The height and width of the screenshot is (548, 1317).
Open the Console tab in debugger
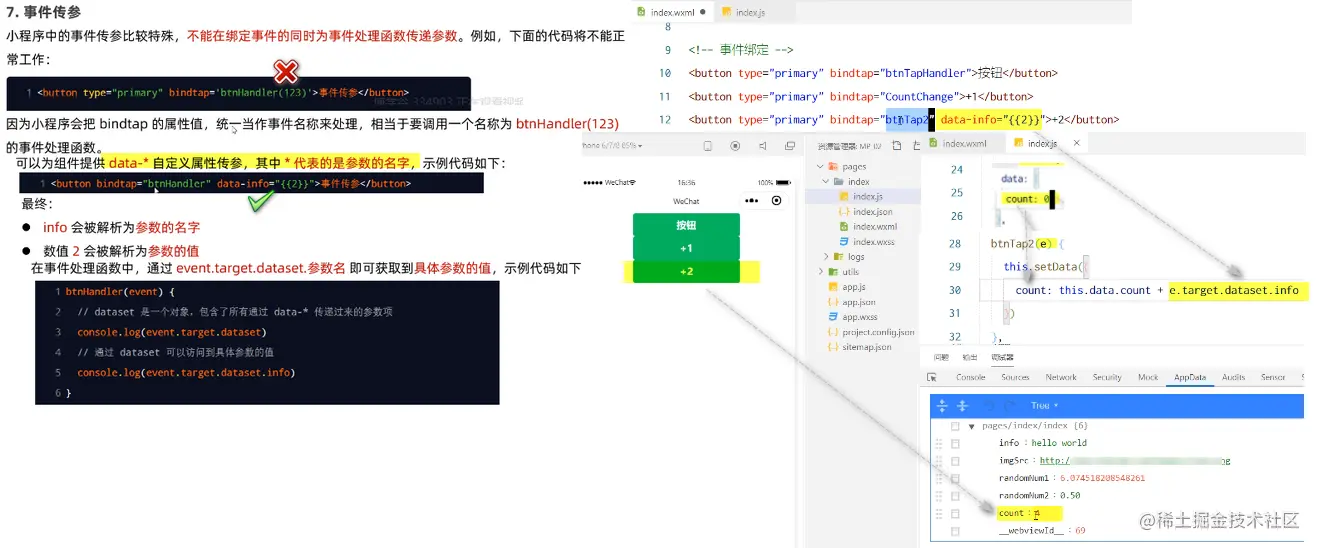click(x=970, y=377)
